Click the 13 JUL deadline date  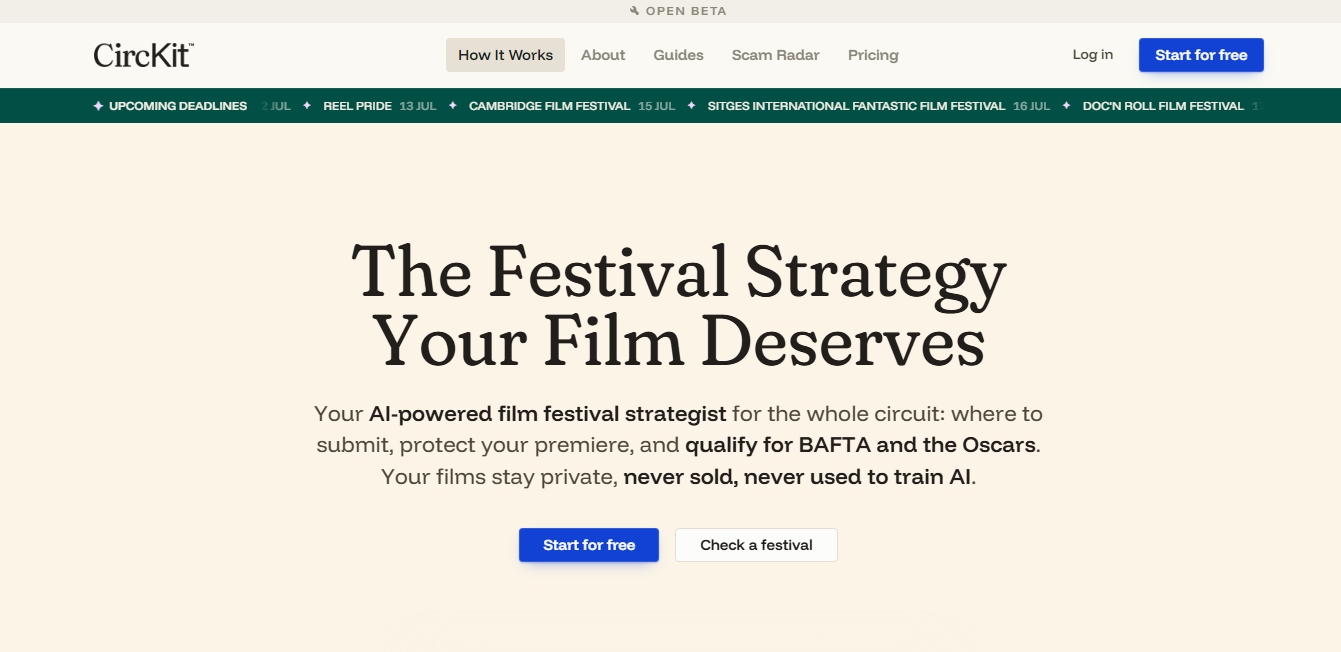[x=418, y=106]
